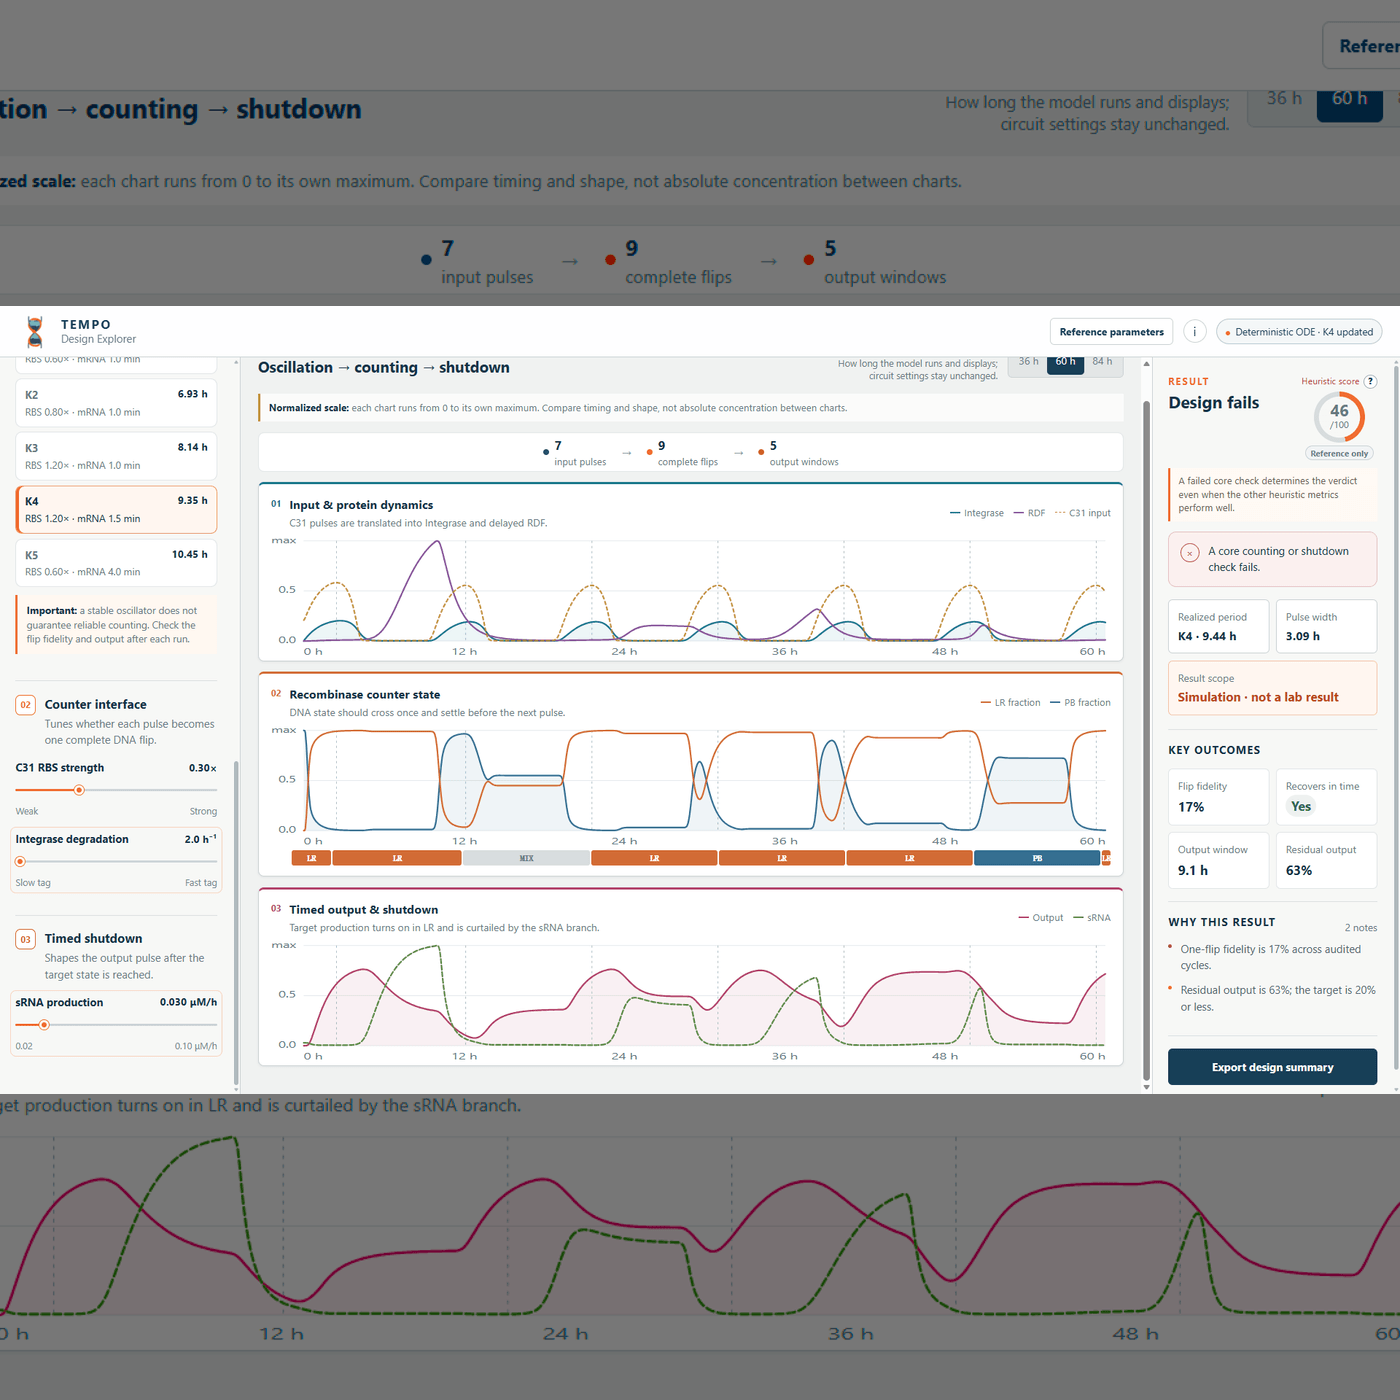Click the Reference parameters button

point(1111,332)
